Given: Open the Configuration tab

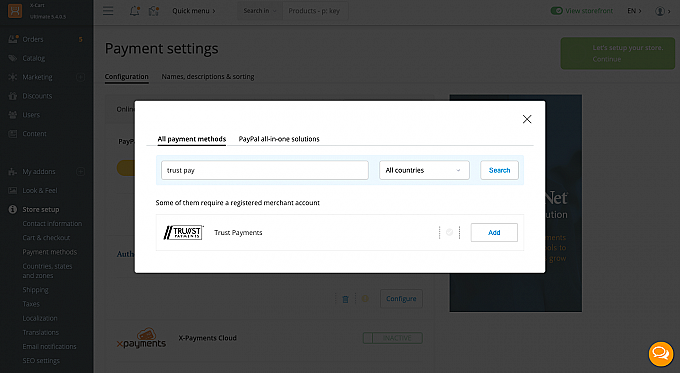Looking at the screenshot, I should click(x=127, y=77).
